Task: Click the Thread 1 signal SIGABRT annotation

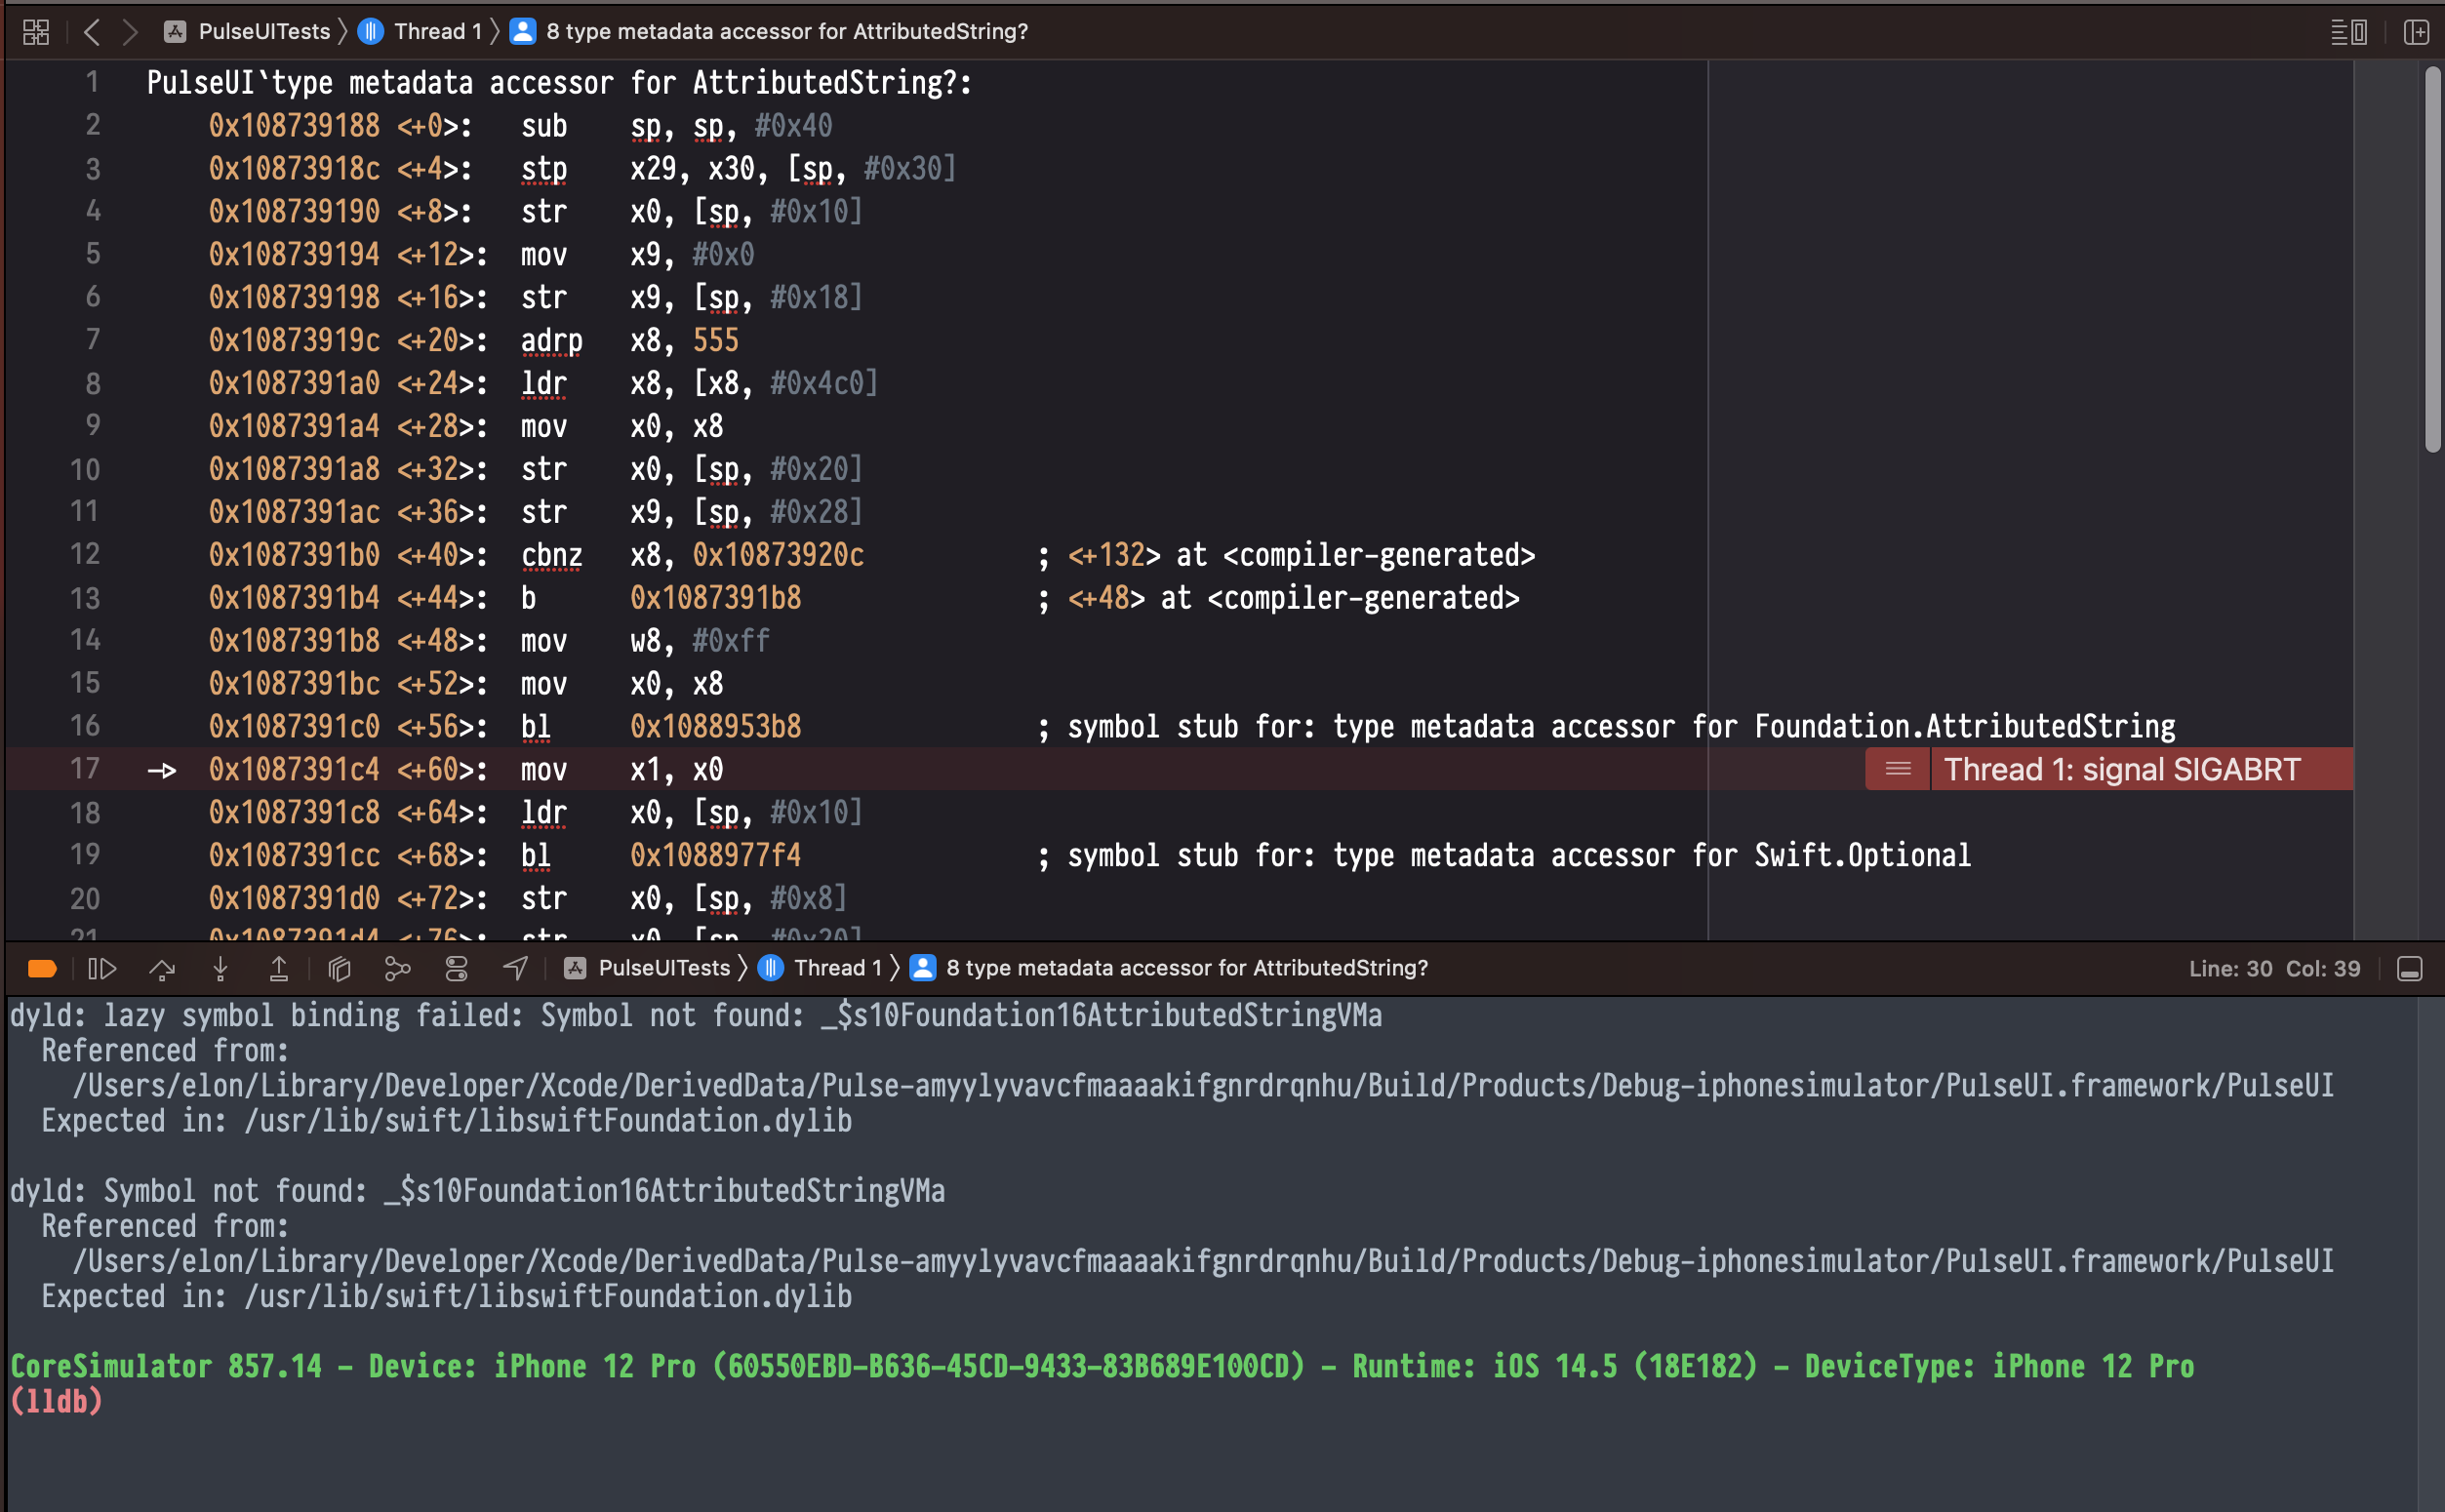Action: tap(2120, 769)
